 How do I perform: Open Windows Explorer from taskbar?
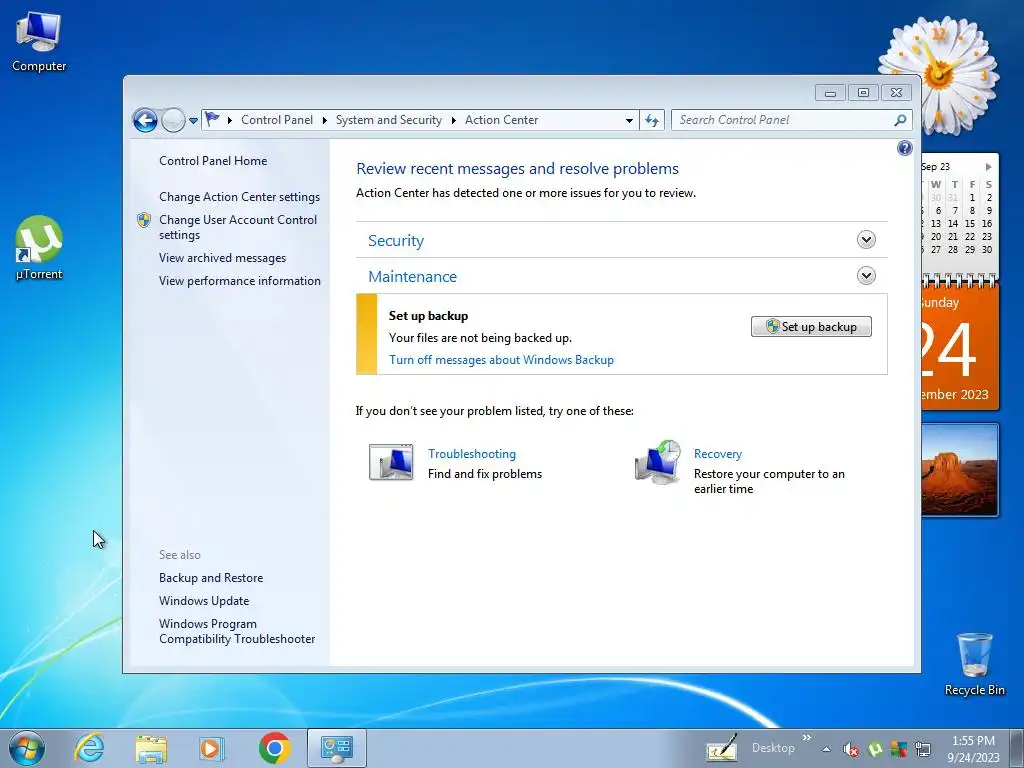(x=152, y=748)
